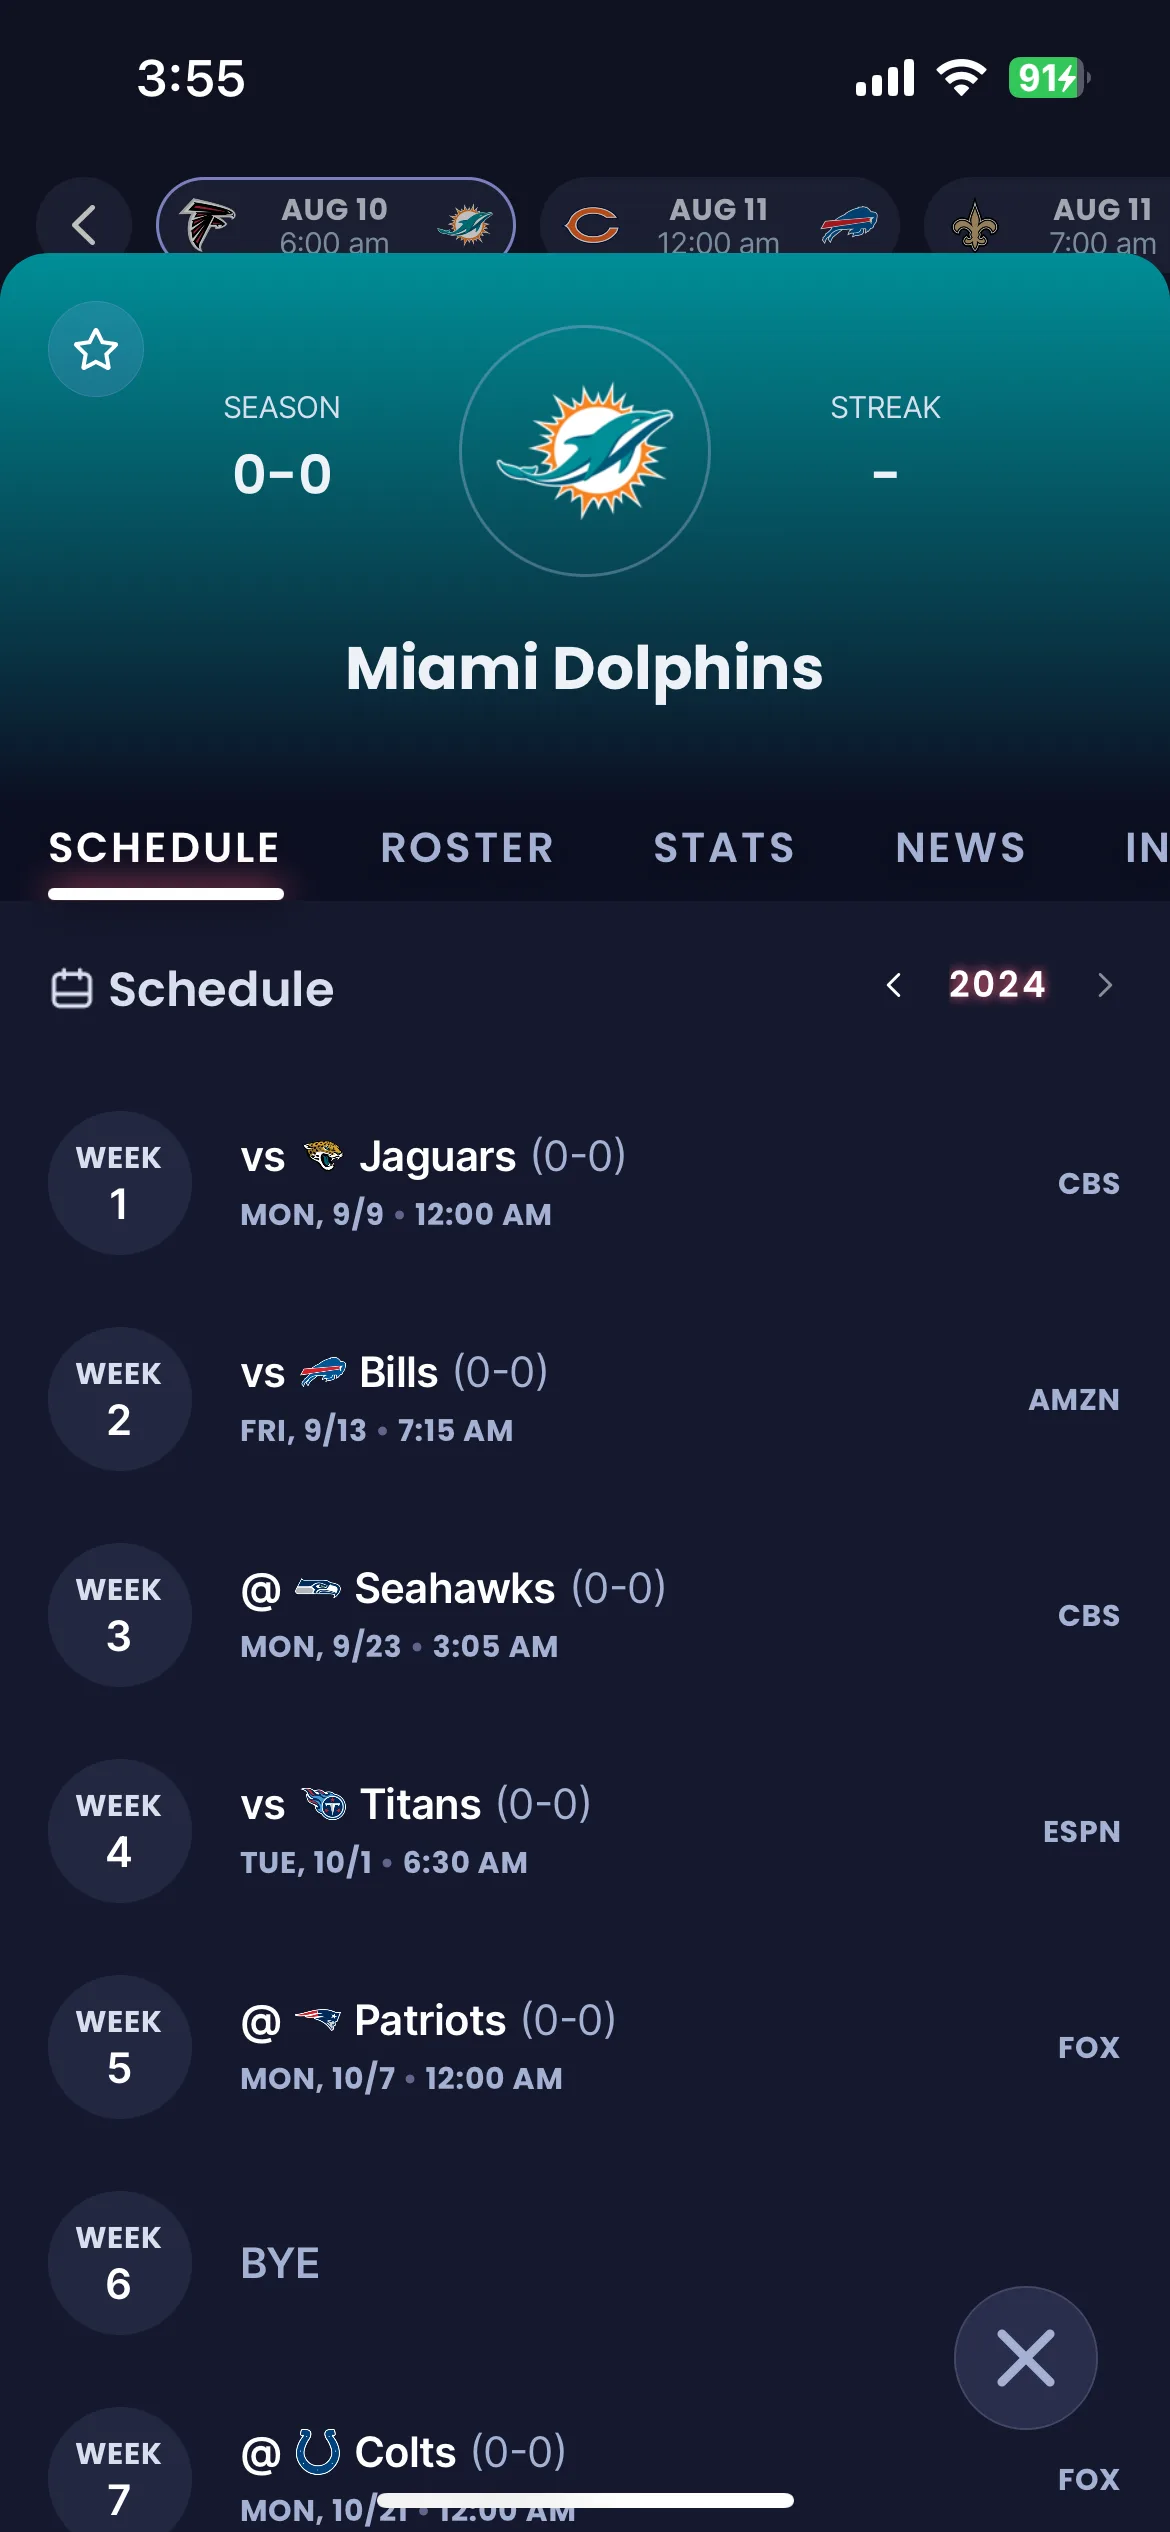Open the Saints Aug 11 game card
Screen dimensions: 1170x2532
click(1047, 222)
